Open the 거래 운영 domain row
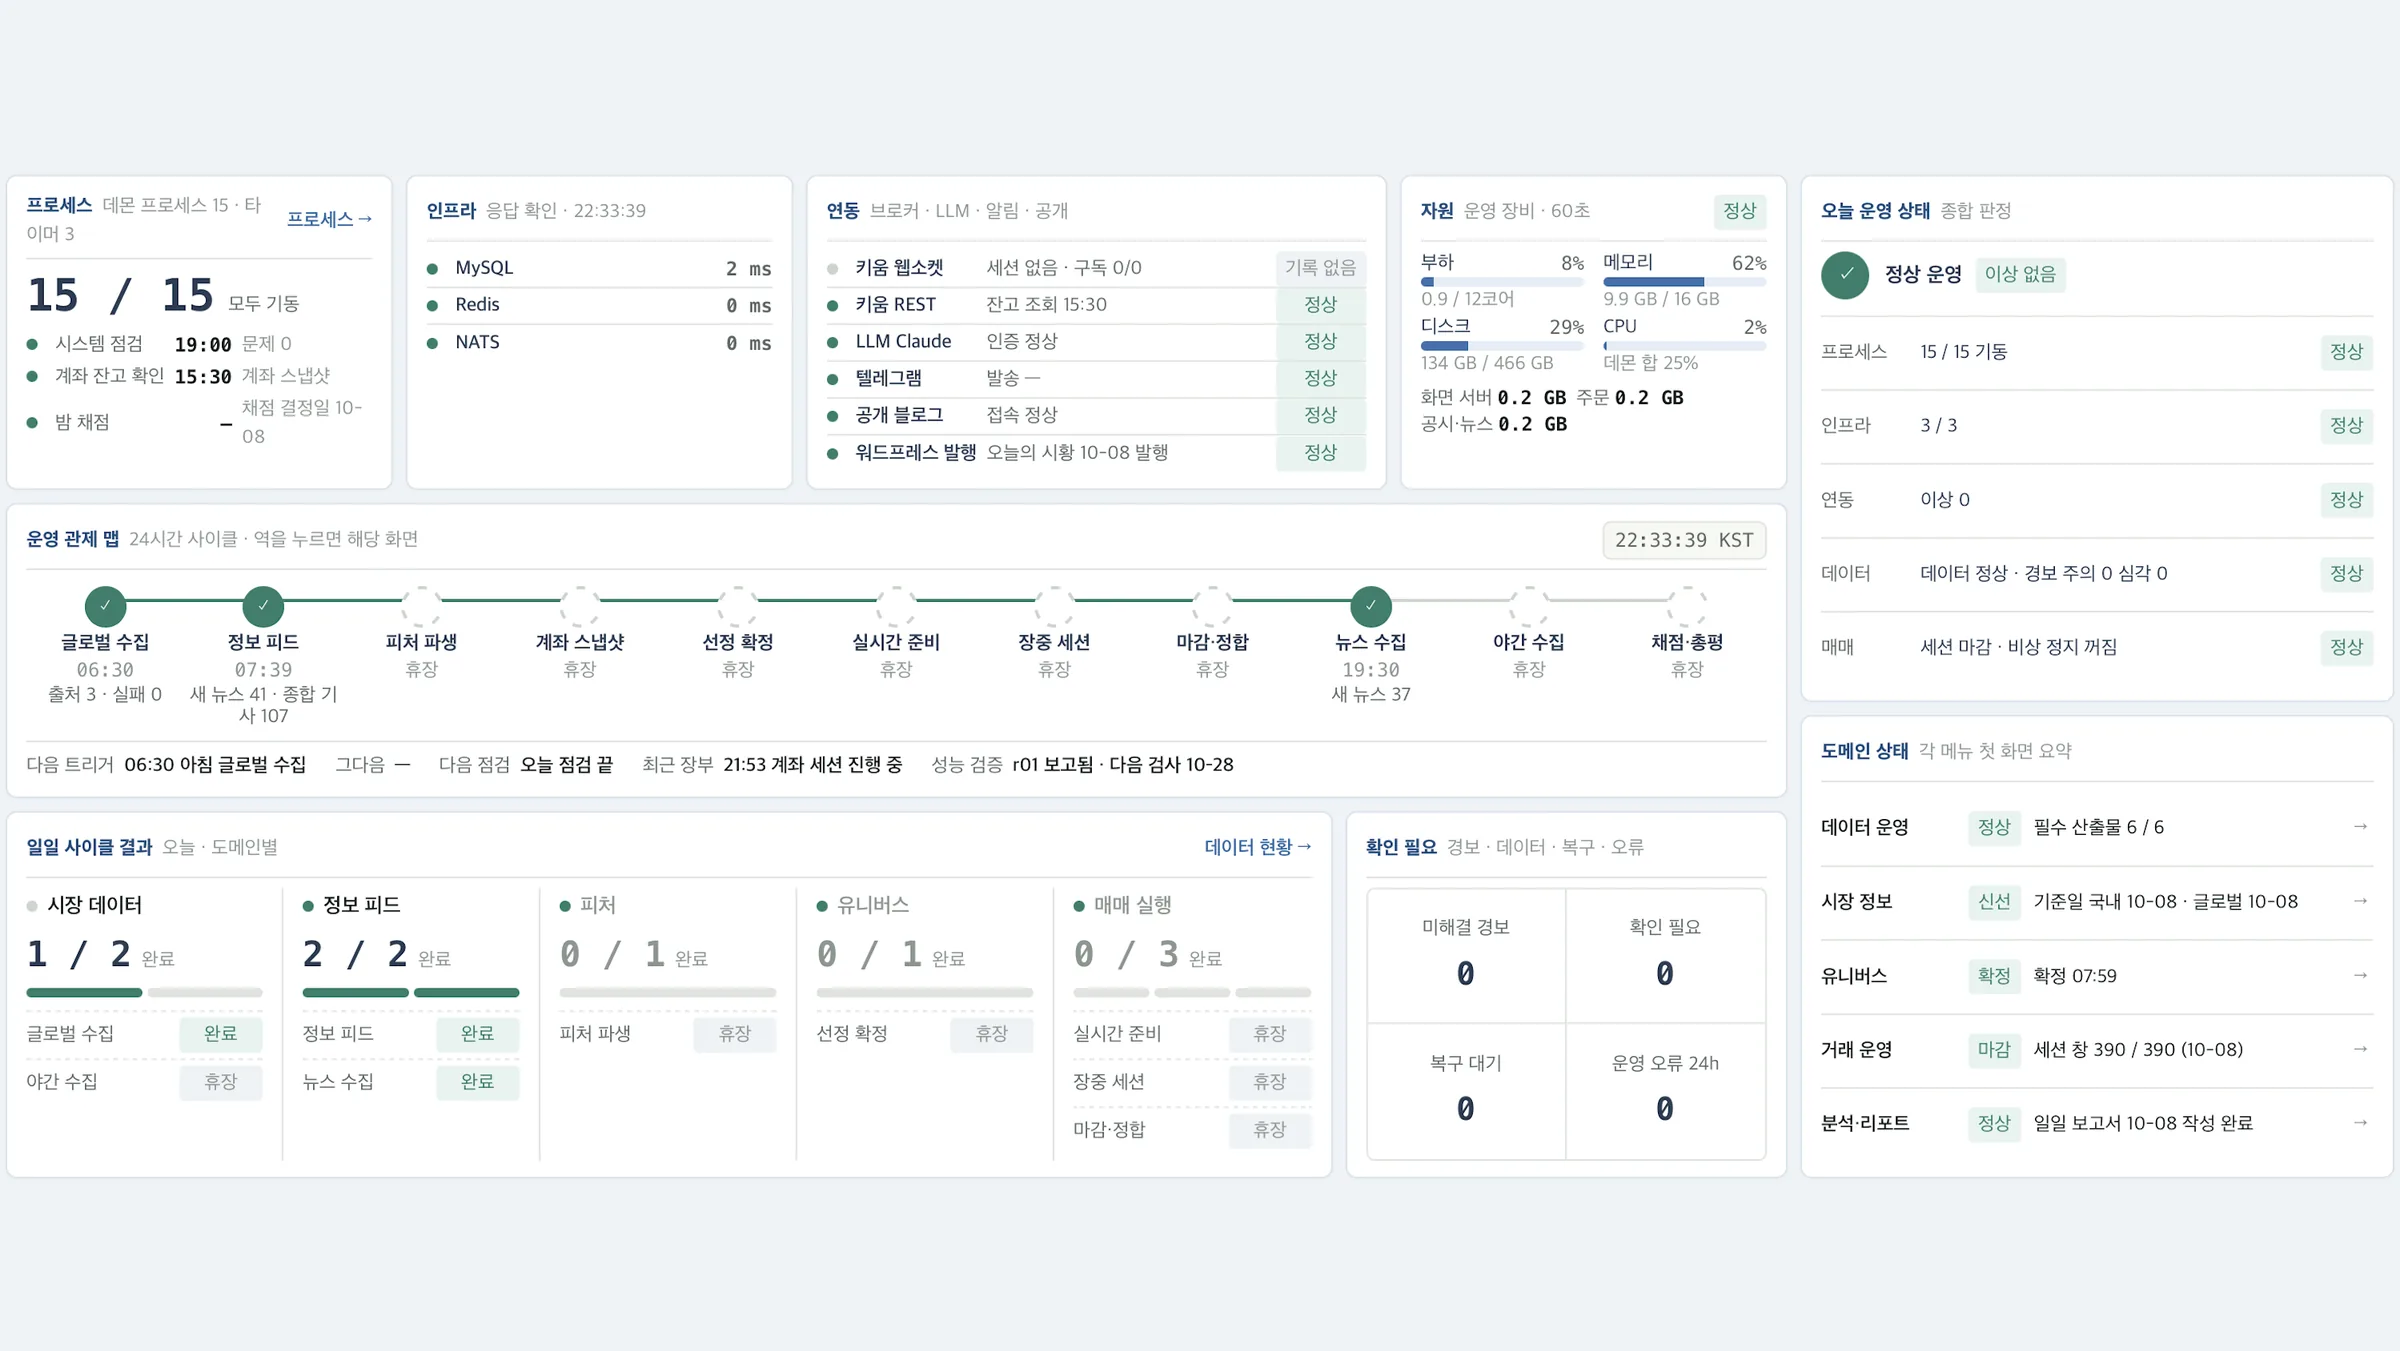 [x=2096, y=1050]
